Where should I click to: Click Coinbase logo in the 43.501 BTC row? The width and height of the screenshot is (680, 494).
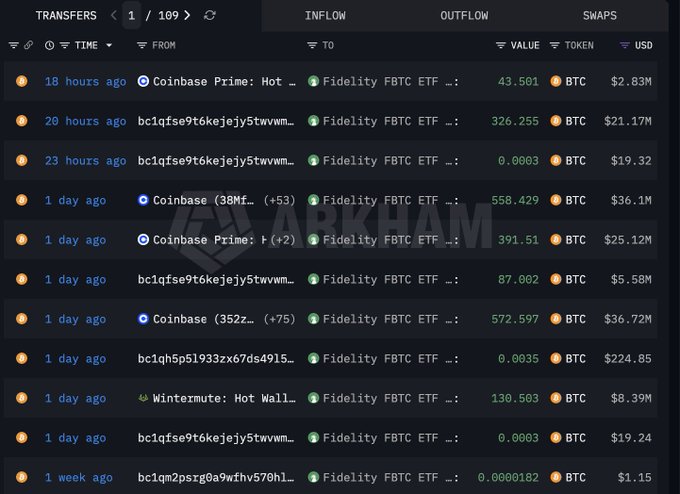(x=143, y=81)
